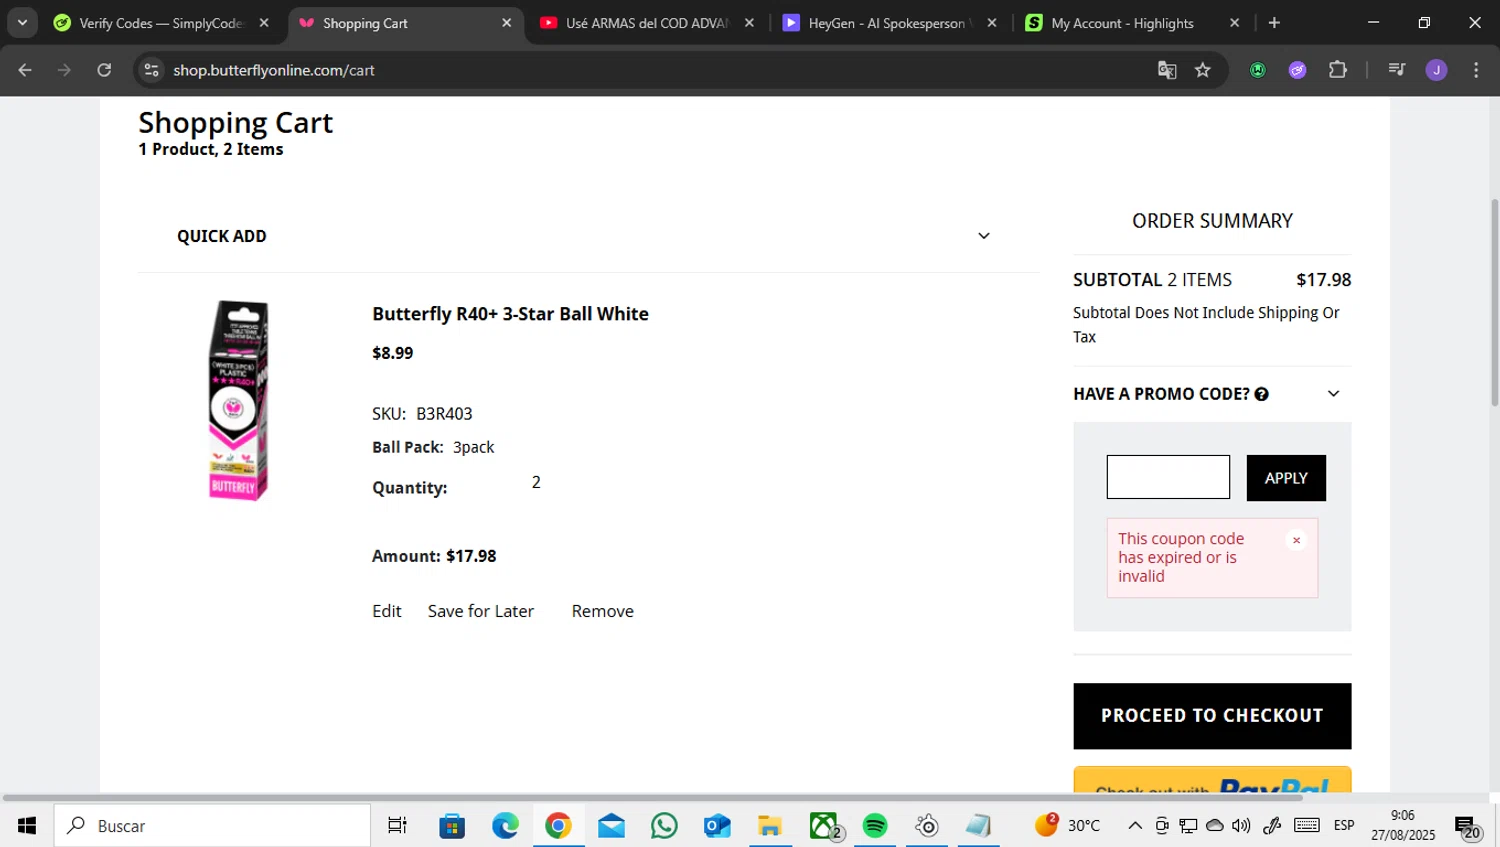This screenshot has height=847, width=1500.
Task: Open Outlook from taskbar
Action: [x=717, y=826]
